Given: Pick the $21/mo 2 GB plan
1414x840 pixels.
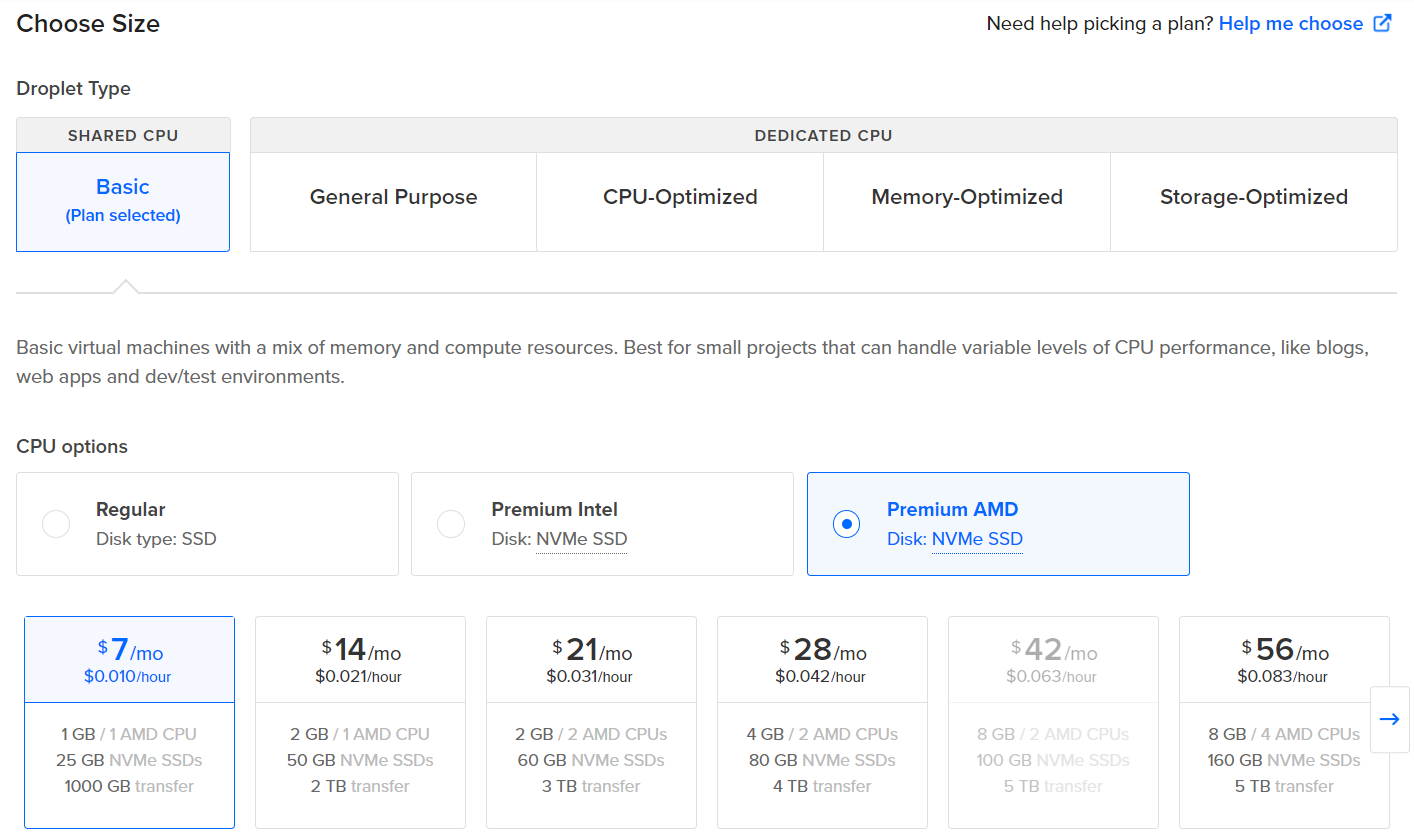Looking at the screenshot, I should 591,720.
